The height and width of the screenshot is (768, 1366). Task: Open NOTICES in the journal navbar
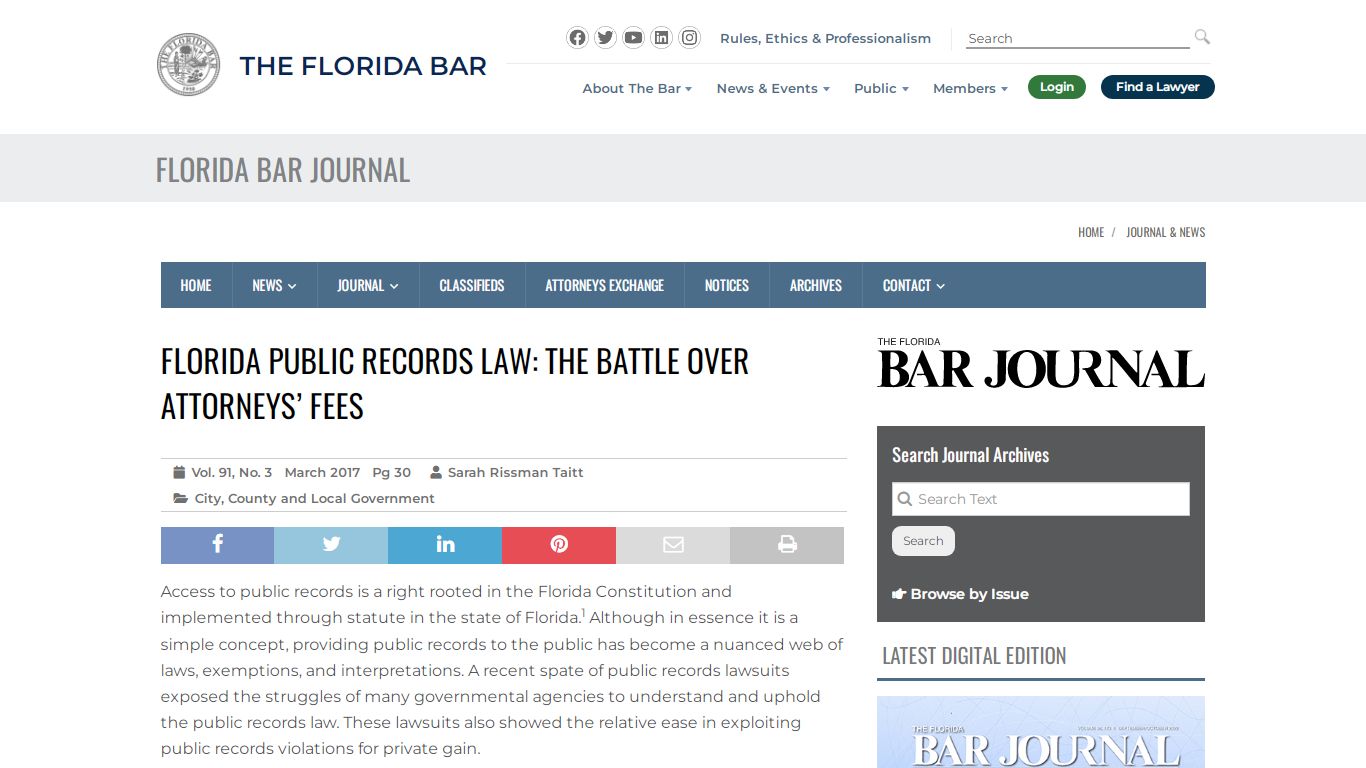click(727, 285)
